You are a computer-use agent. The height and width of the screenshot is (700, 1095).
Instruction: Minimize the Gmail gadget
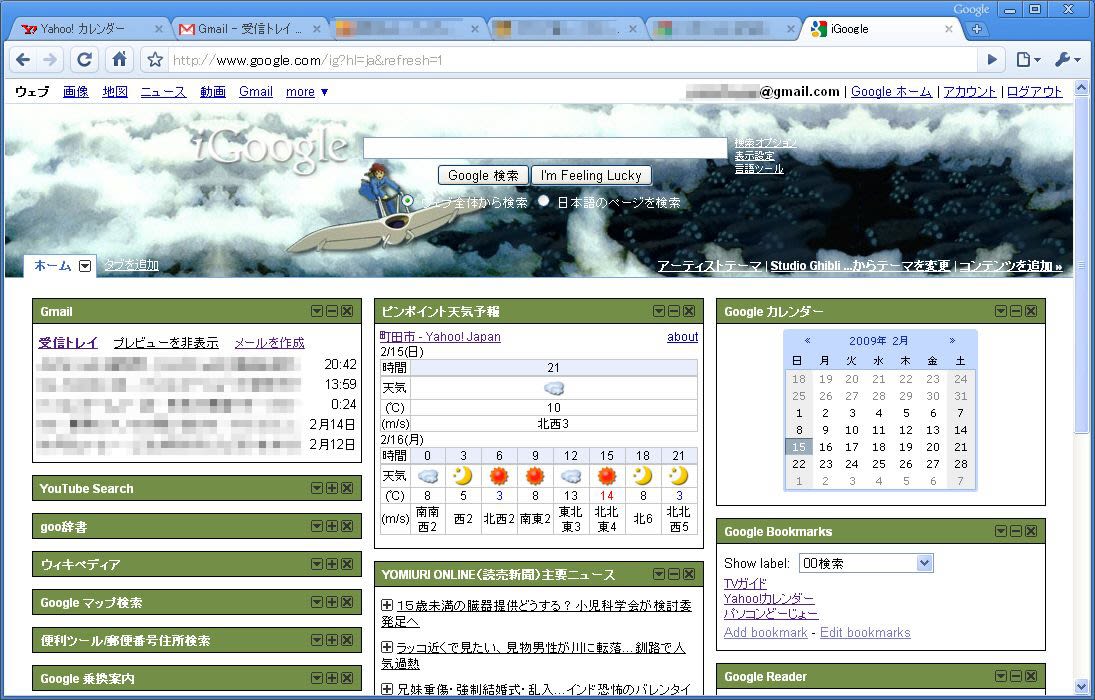332,312
